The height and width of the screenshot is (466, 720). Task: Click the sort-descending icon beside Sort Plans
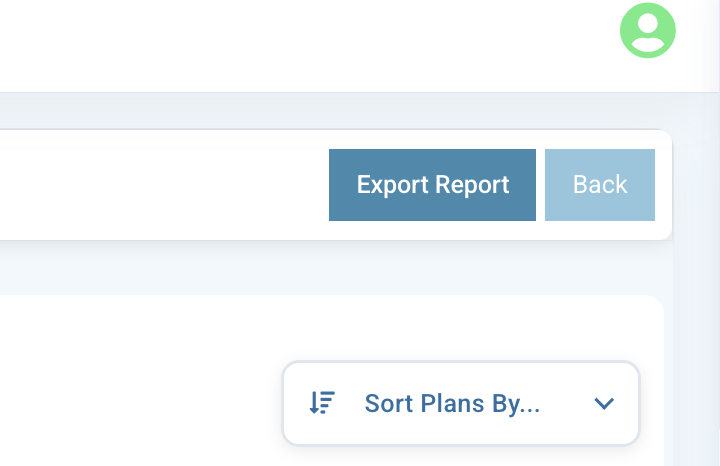click(322, 403)
